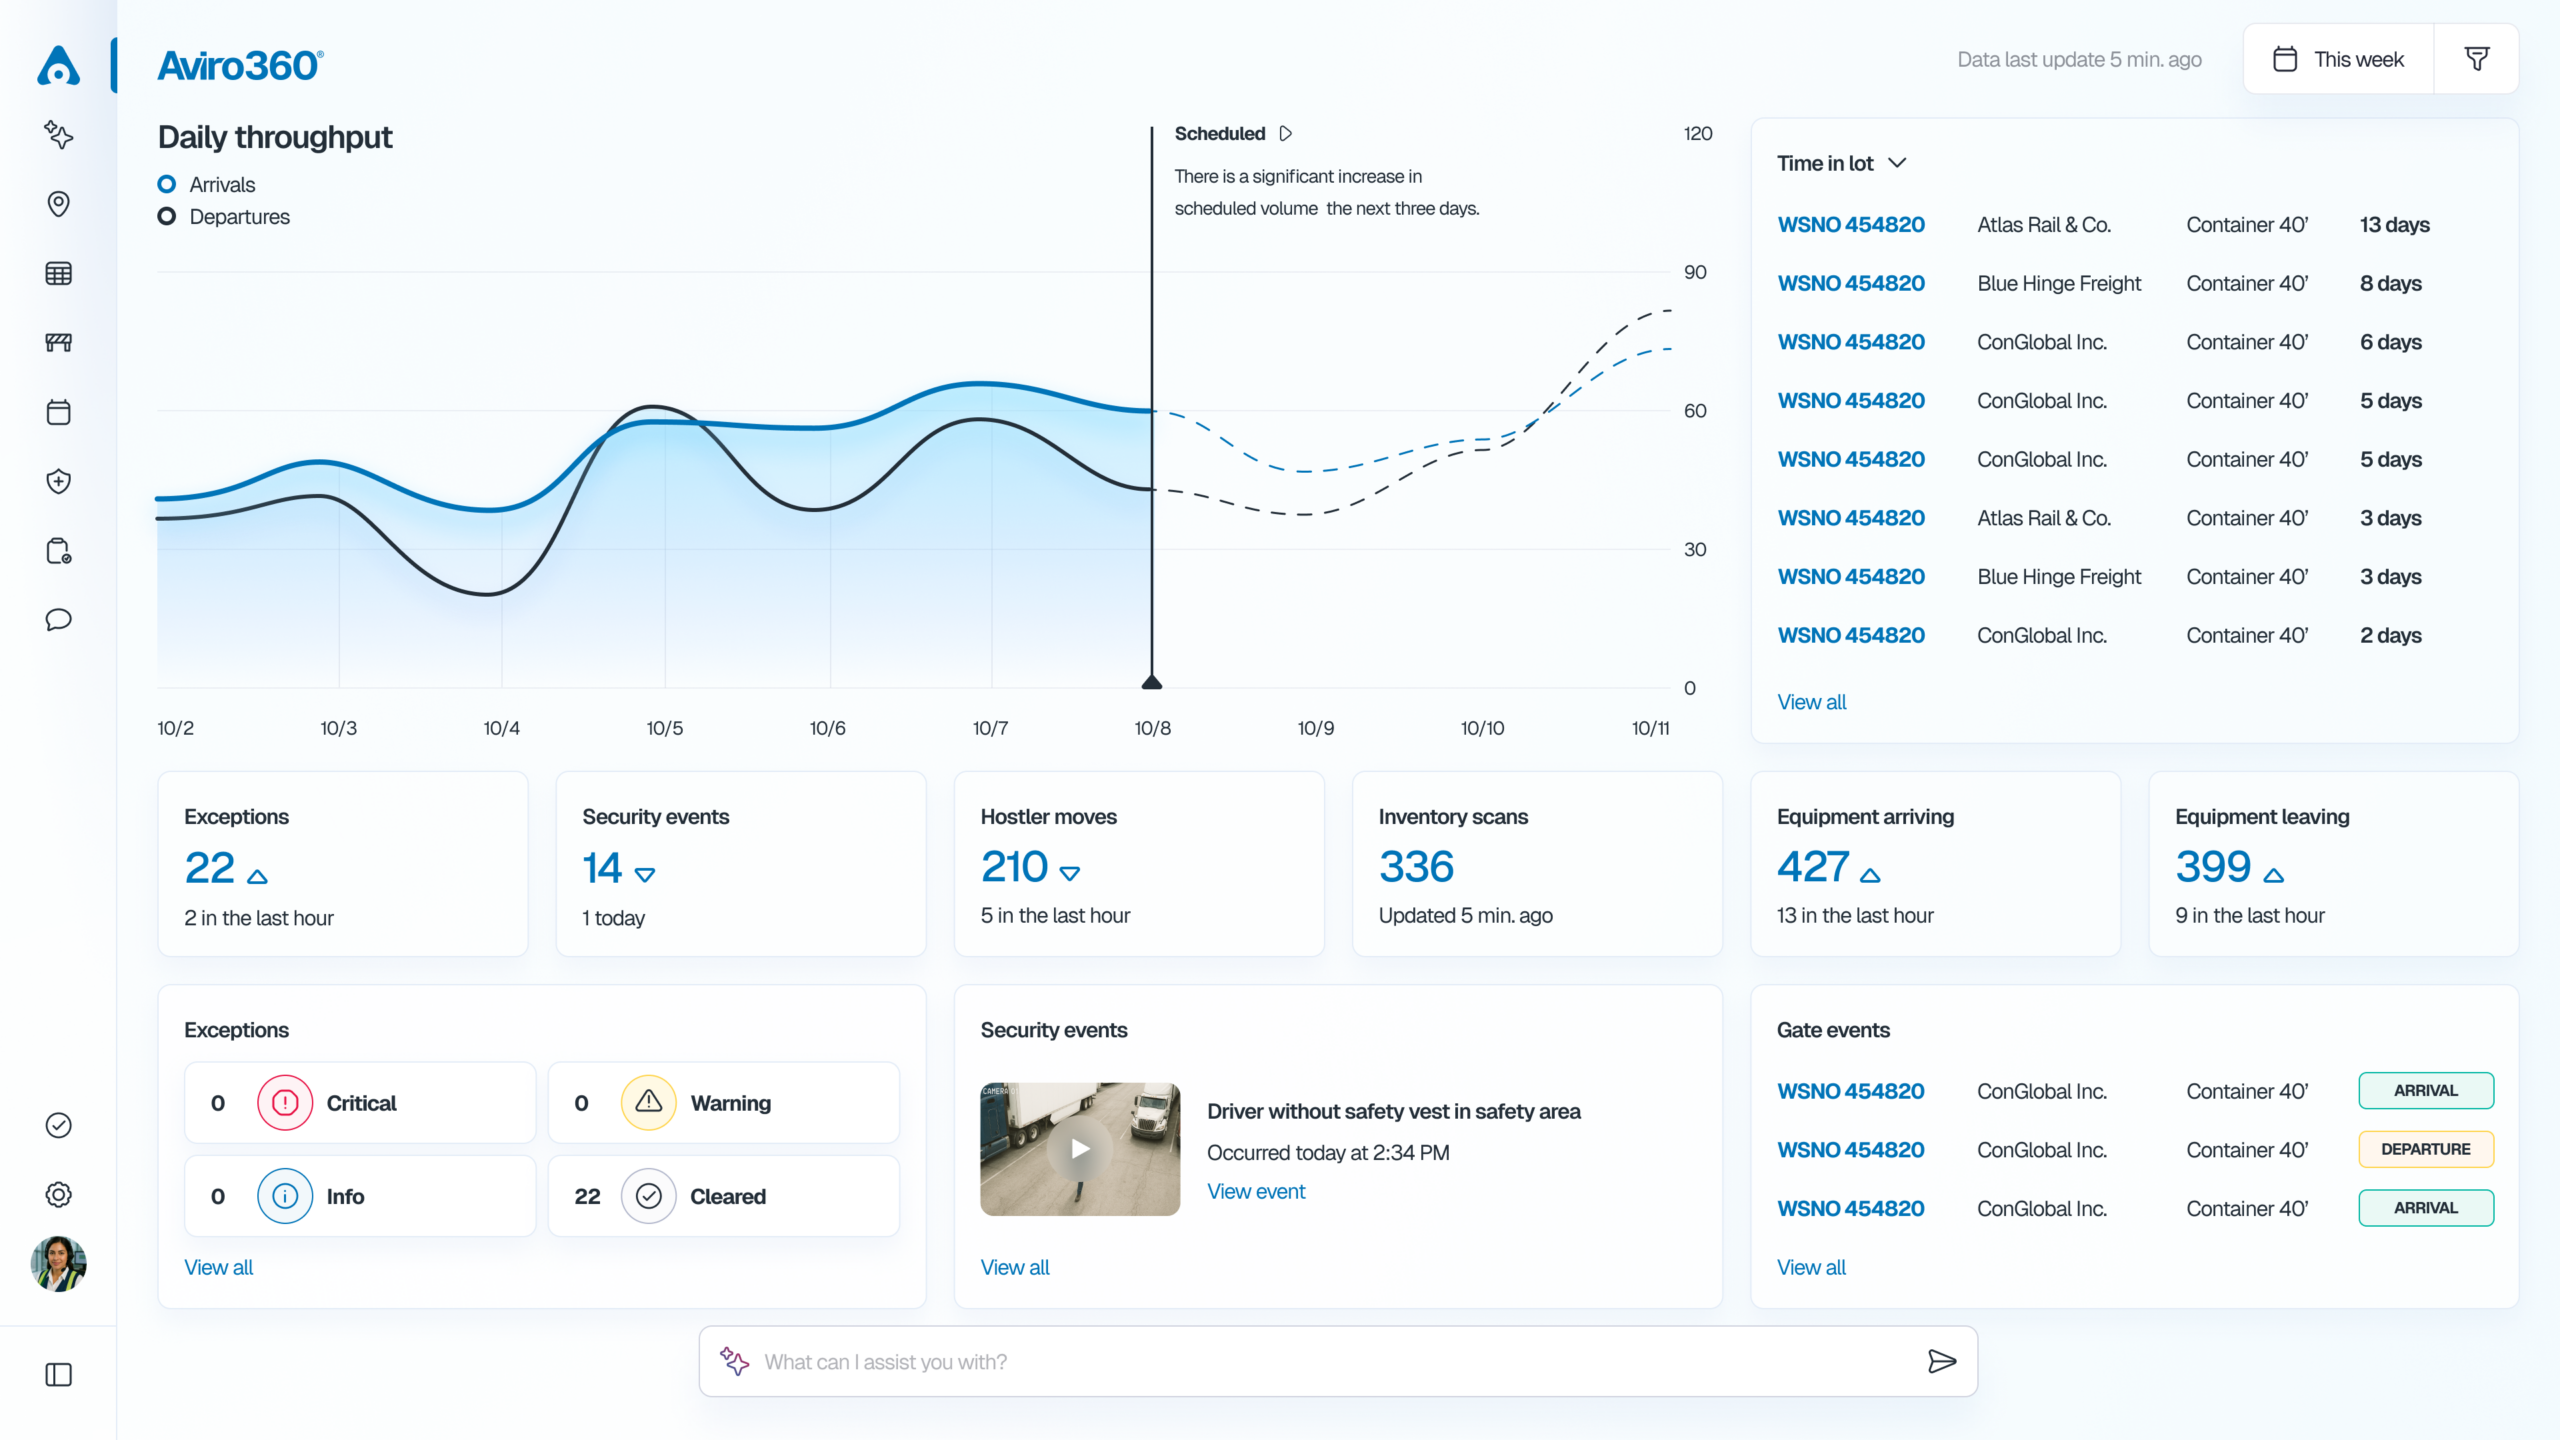Open the settings gear in sidebar

coord(59,1194)
